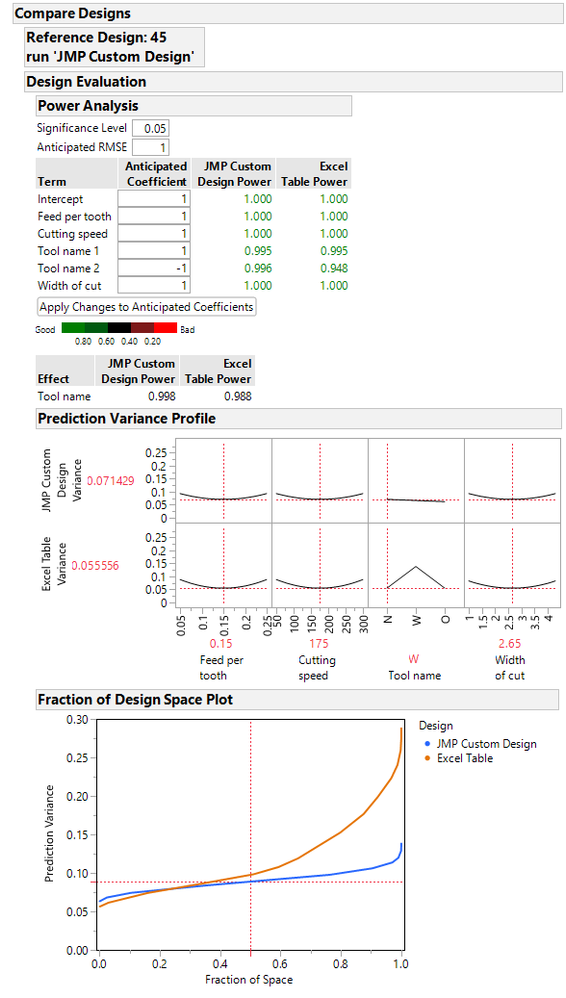The image size is (566, 998).
Task: Click the black middle legend swatch
Action: 119,329
